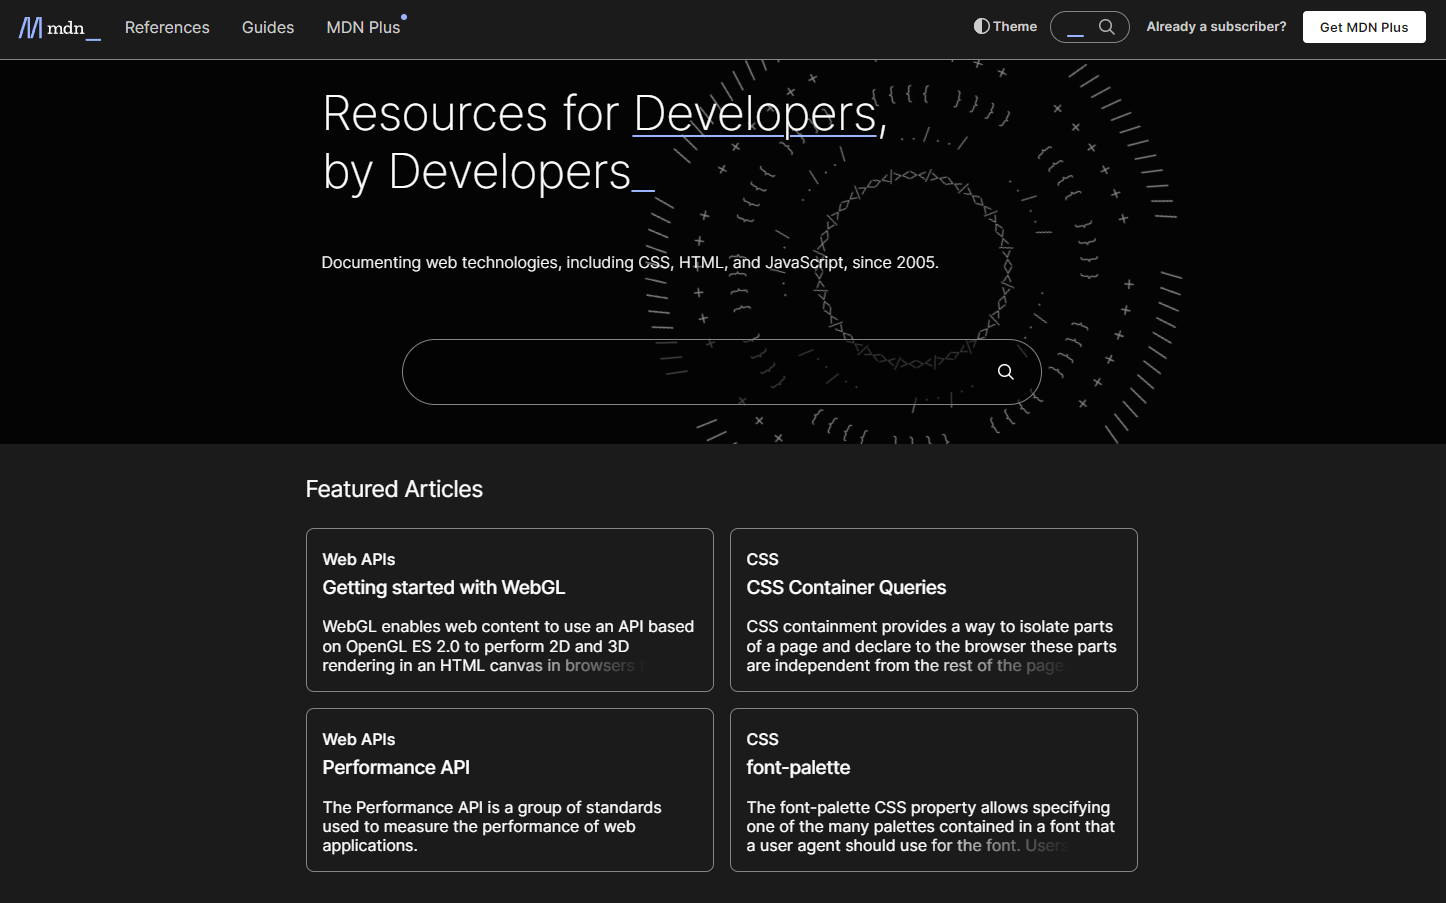
Task: Open the font-palette article card
Action: (x=798, y=767)
